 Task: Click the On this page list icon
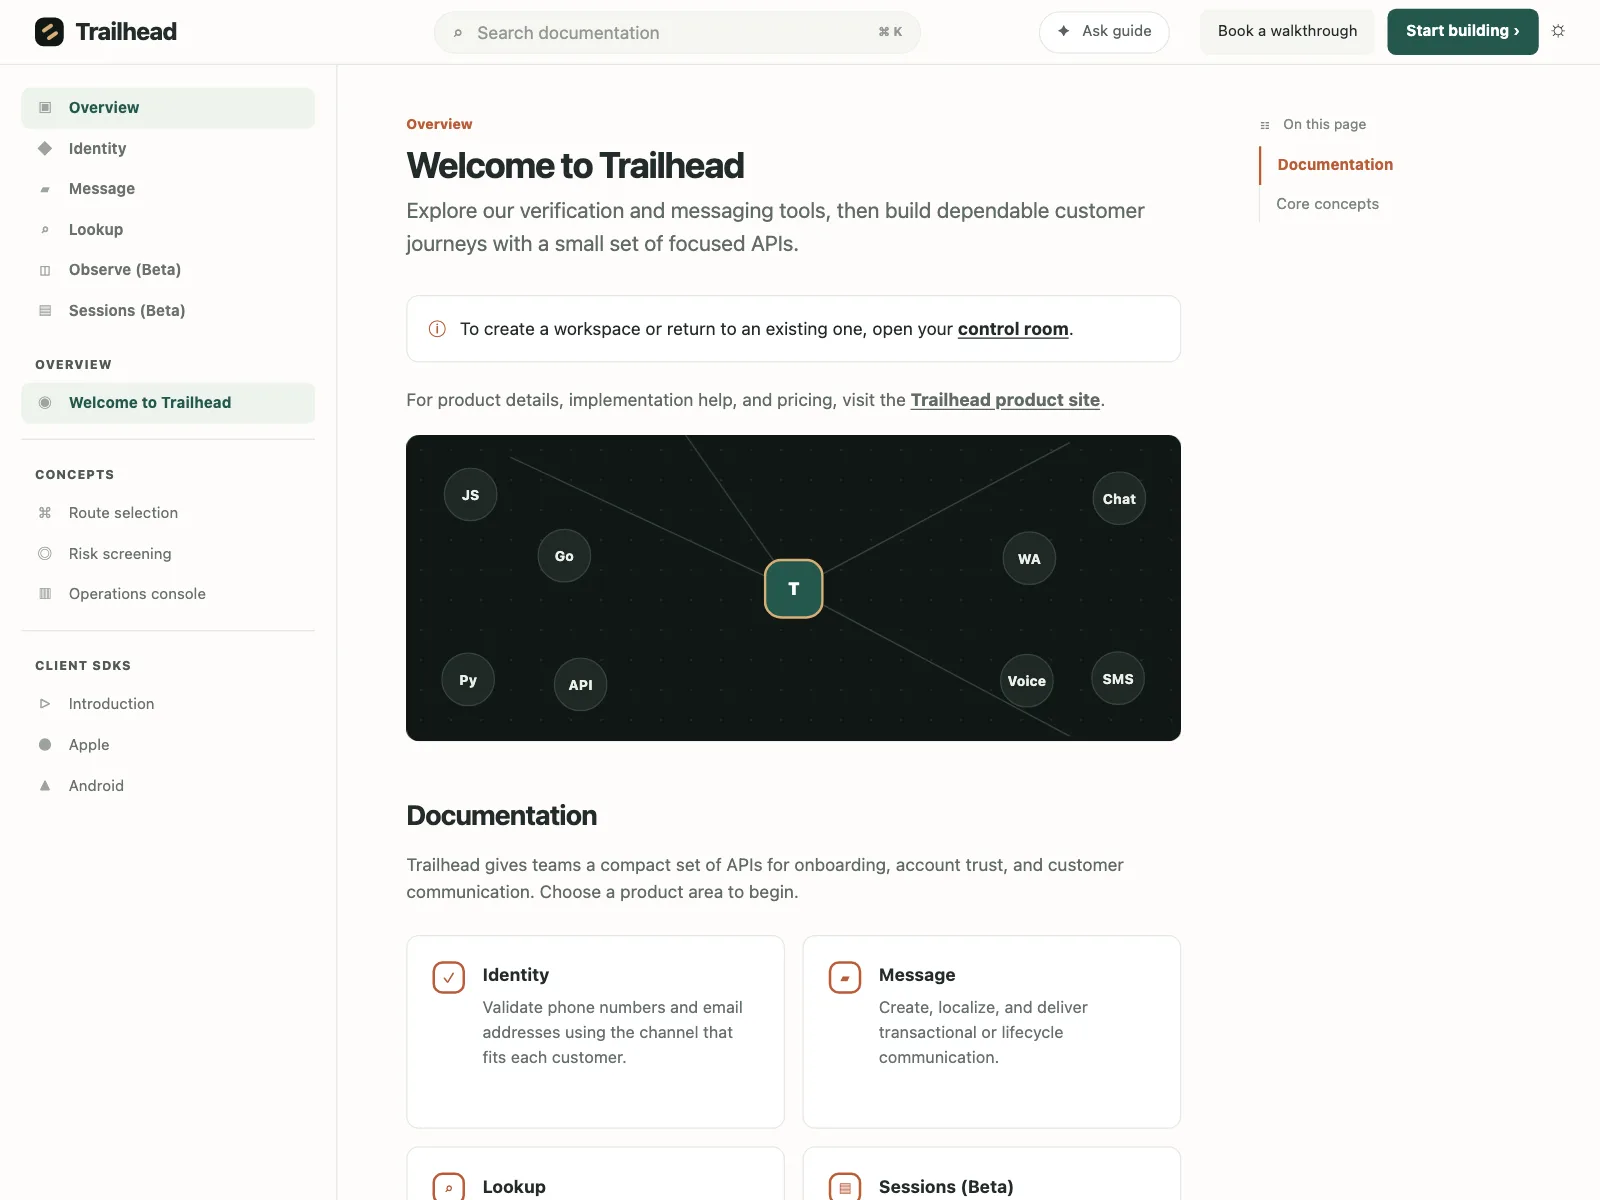click(x=1265, y=125)
